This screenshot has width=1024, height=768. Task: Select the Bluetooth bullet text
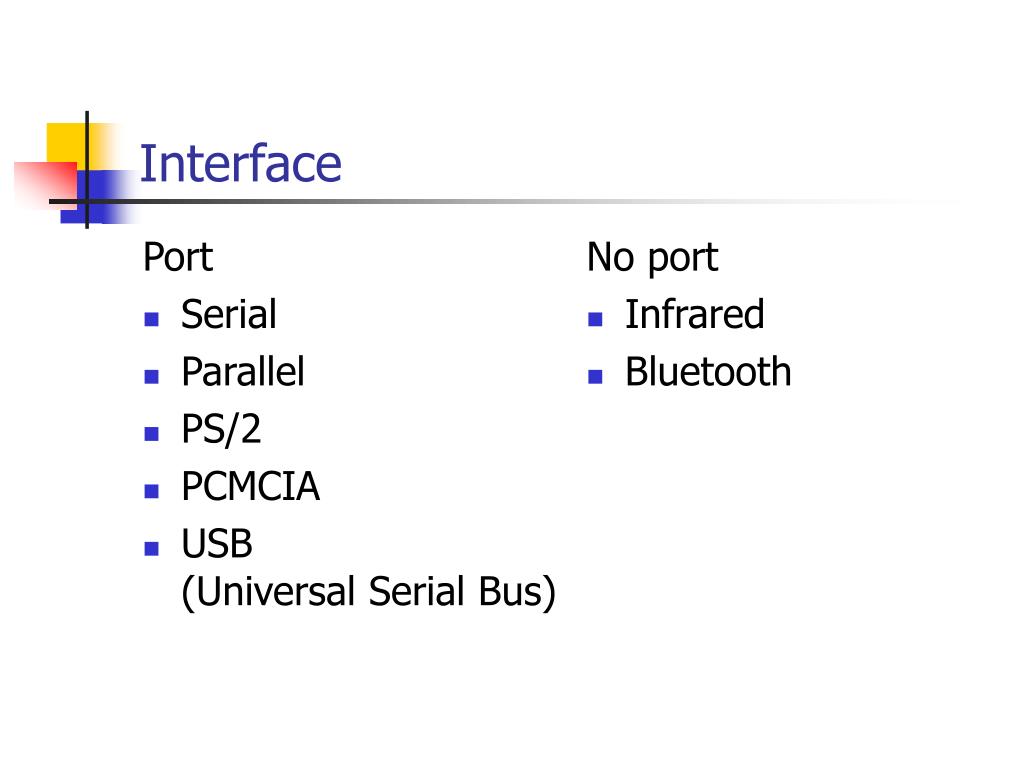(709, 372)
